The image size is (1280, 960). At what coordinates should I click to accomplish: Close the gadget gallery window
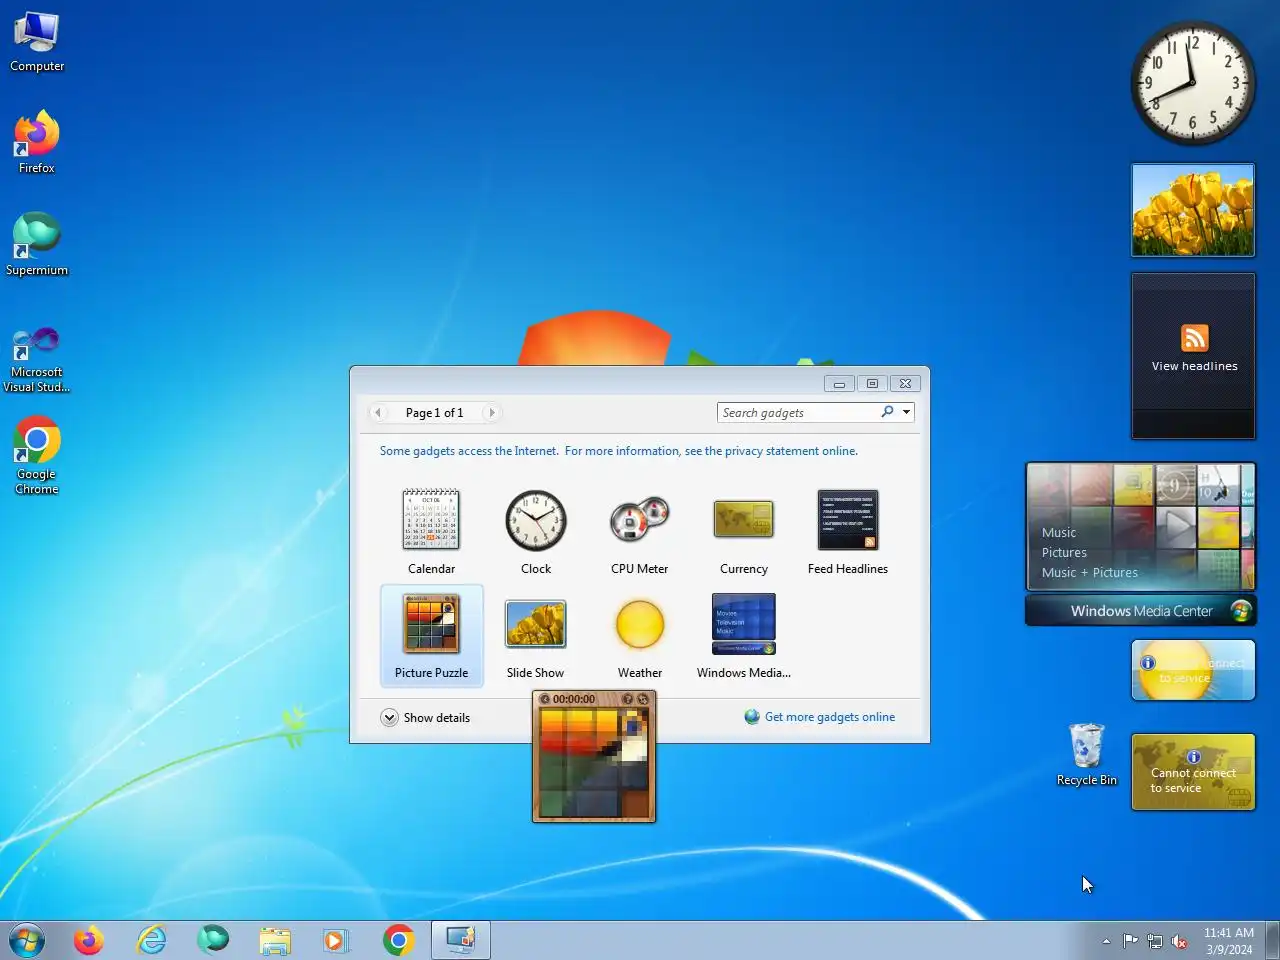pos(905,384)
